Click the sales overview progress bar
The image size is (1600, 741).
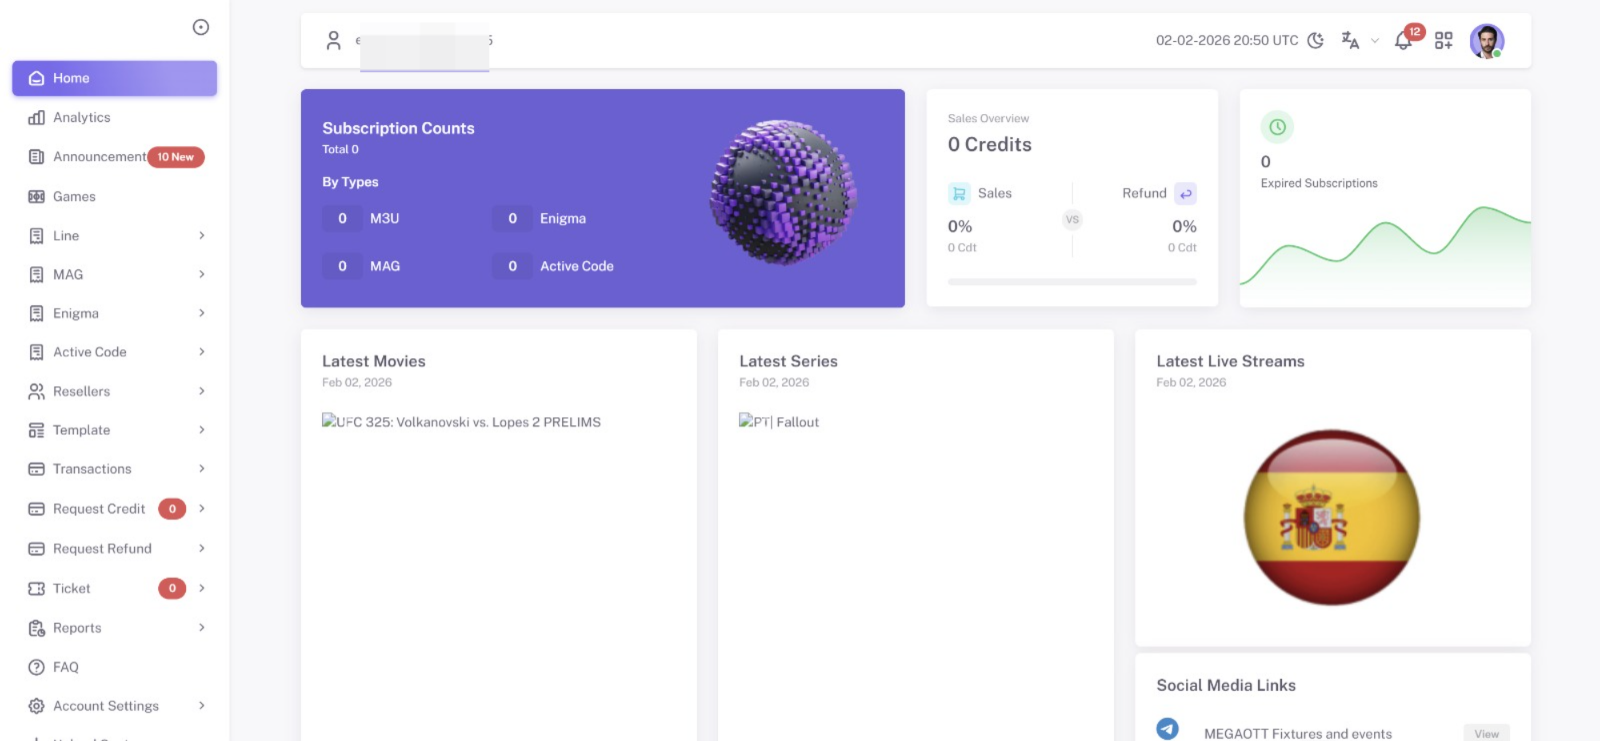pyautogui.click(x=1072, y=282)
